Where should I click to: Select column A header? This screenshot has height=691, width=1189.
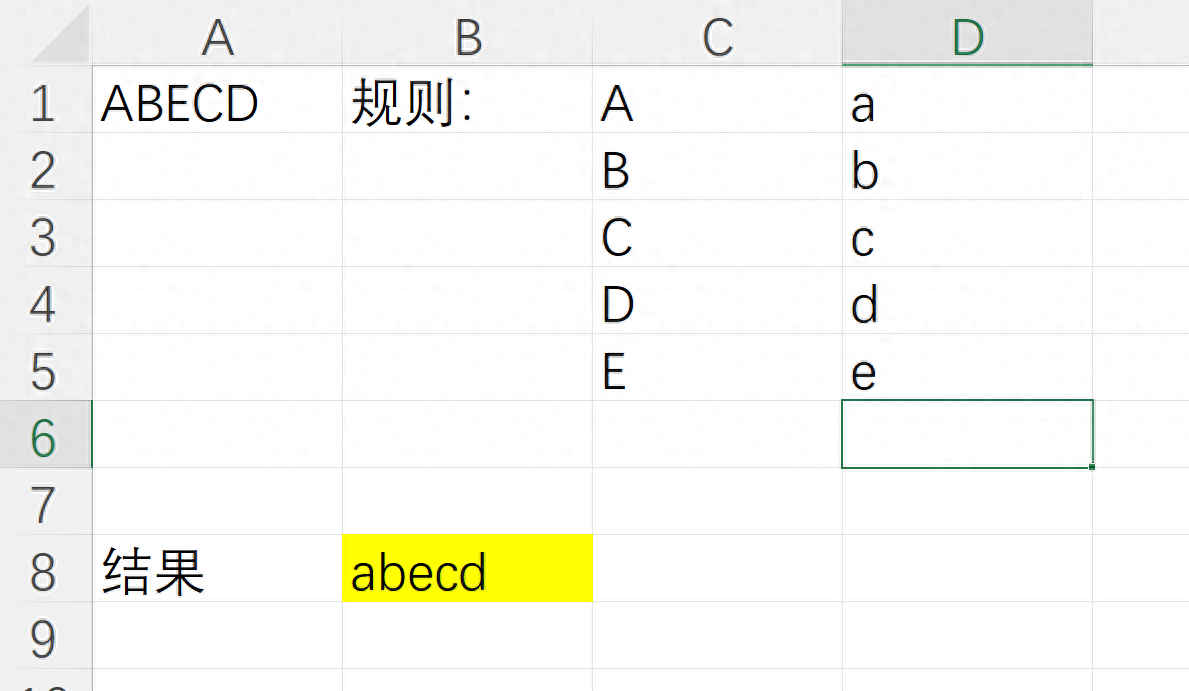218,35
